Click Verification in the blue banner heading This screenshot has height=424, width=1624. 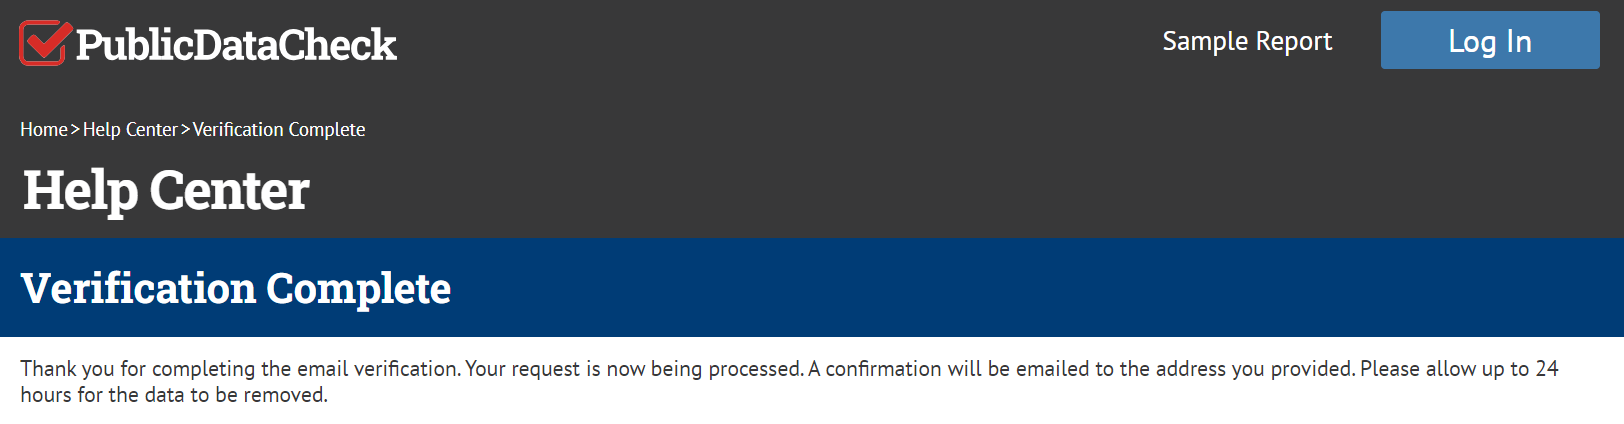138,289
